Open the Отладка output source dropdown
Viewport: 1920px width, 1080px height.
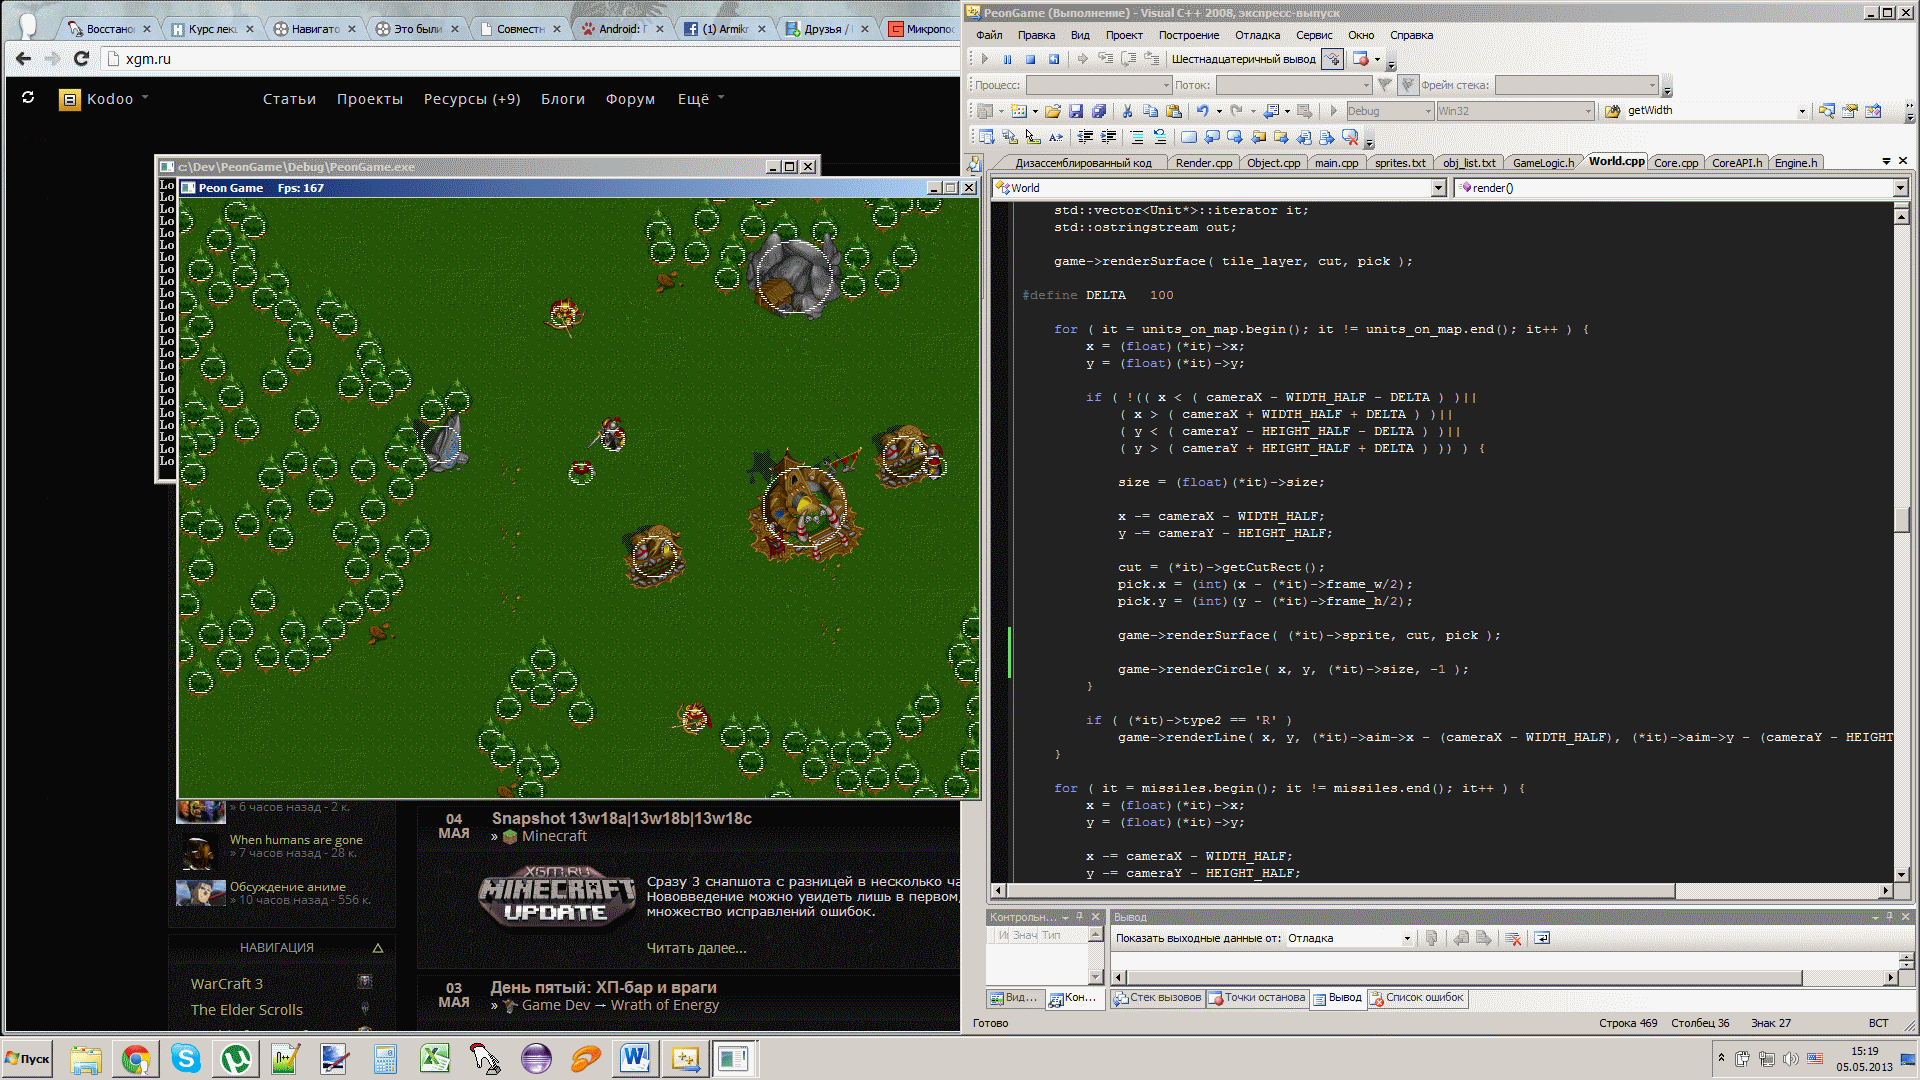(x=1406, y=938)
